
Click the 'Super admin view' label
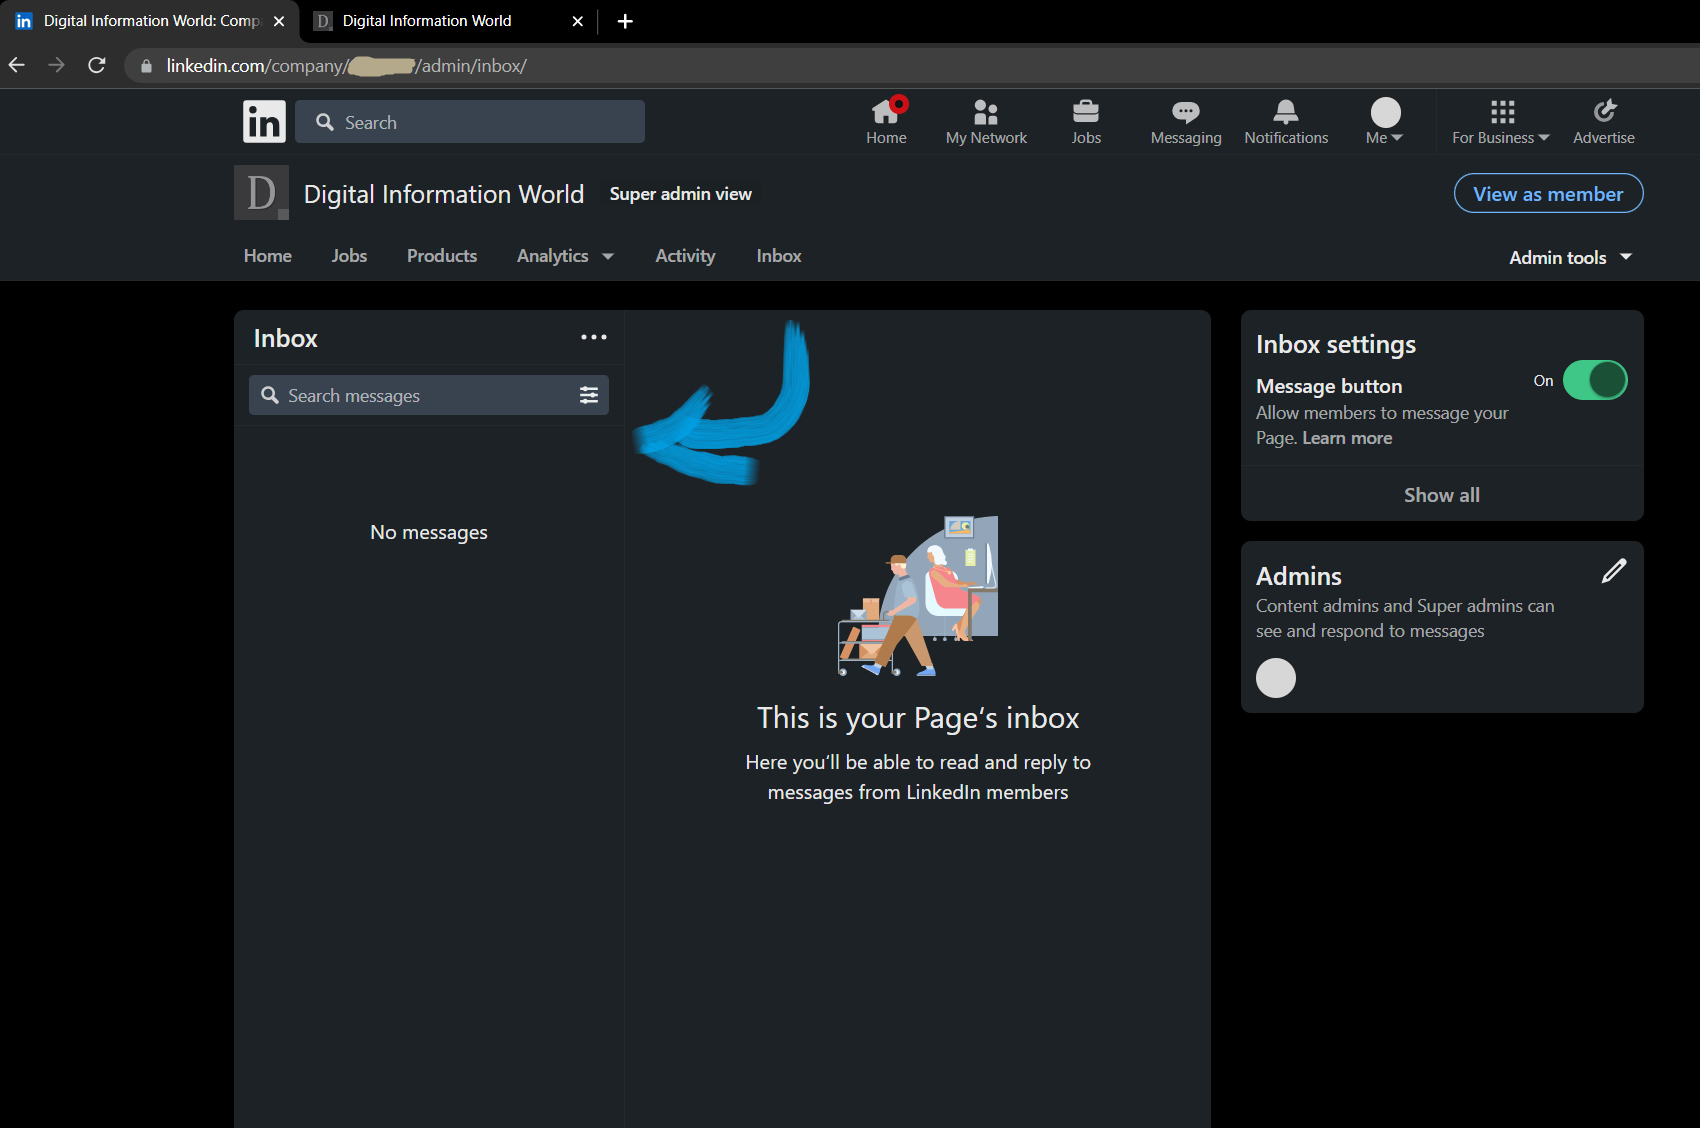coord(681,194)
